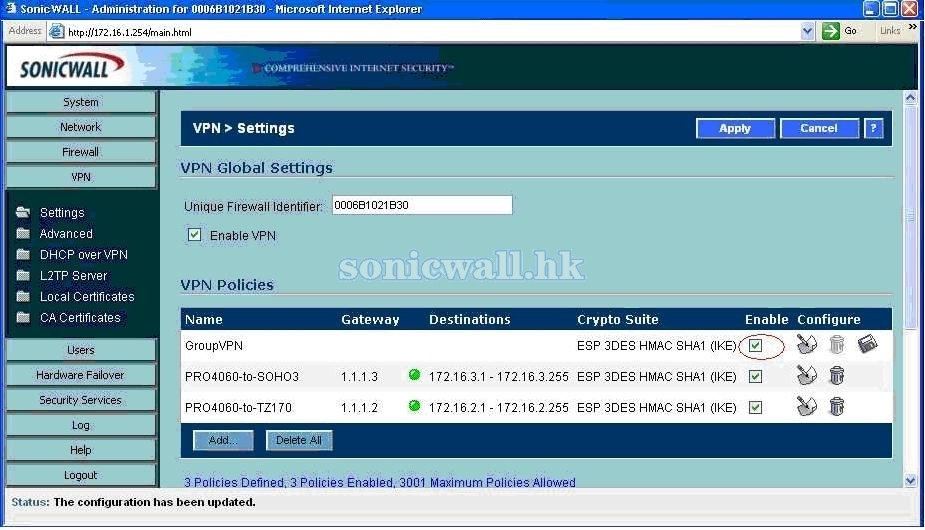The width and height of the screenshot is (925, 530).
Task: Open the help question mark button
Action: pyautogui.click(x=874, y=128)
